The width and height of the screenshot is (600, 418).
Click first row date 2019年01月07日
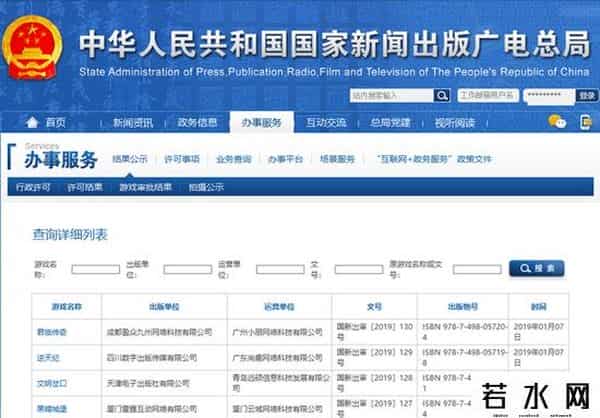tap(538, 331)
